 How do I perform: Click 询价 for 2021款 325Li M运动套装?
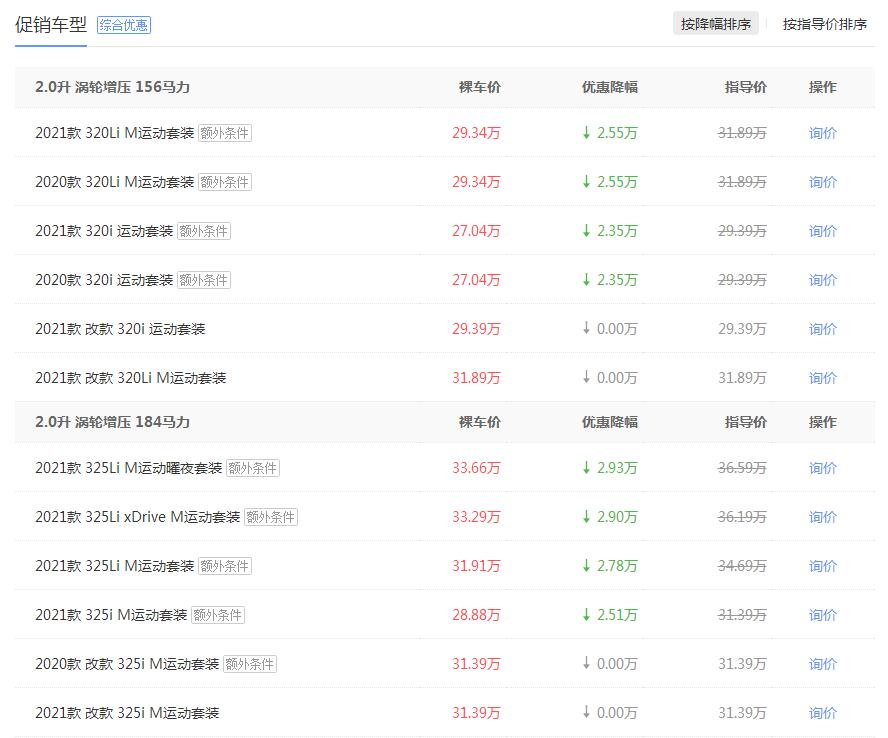click(823, 566)
